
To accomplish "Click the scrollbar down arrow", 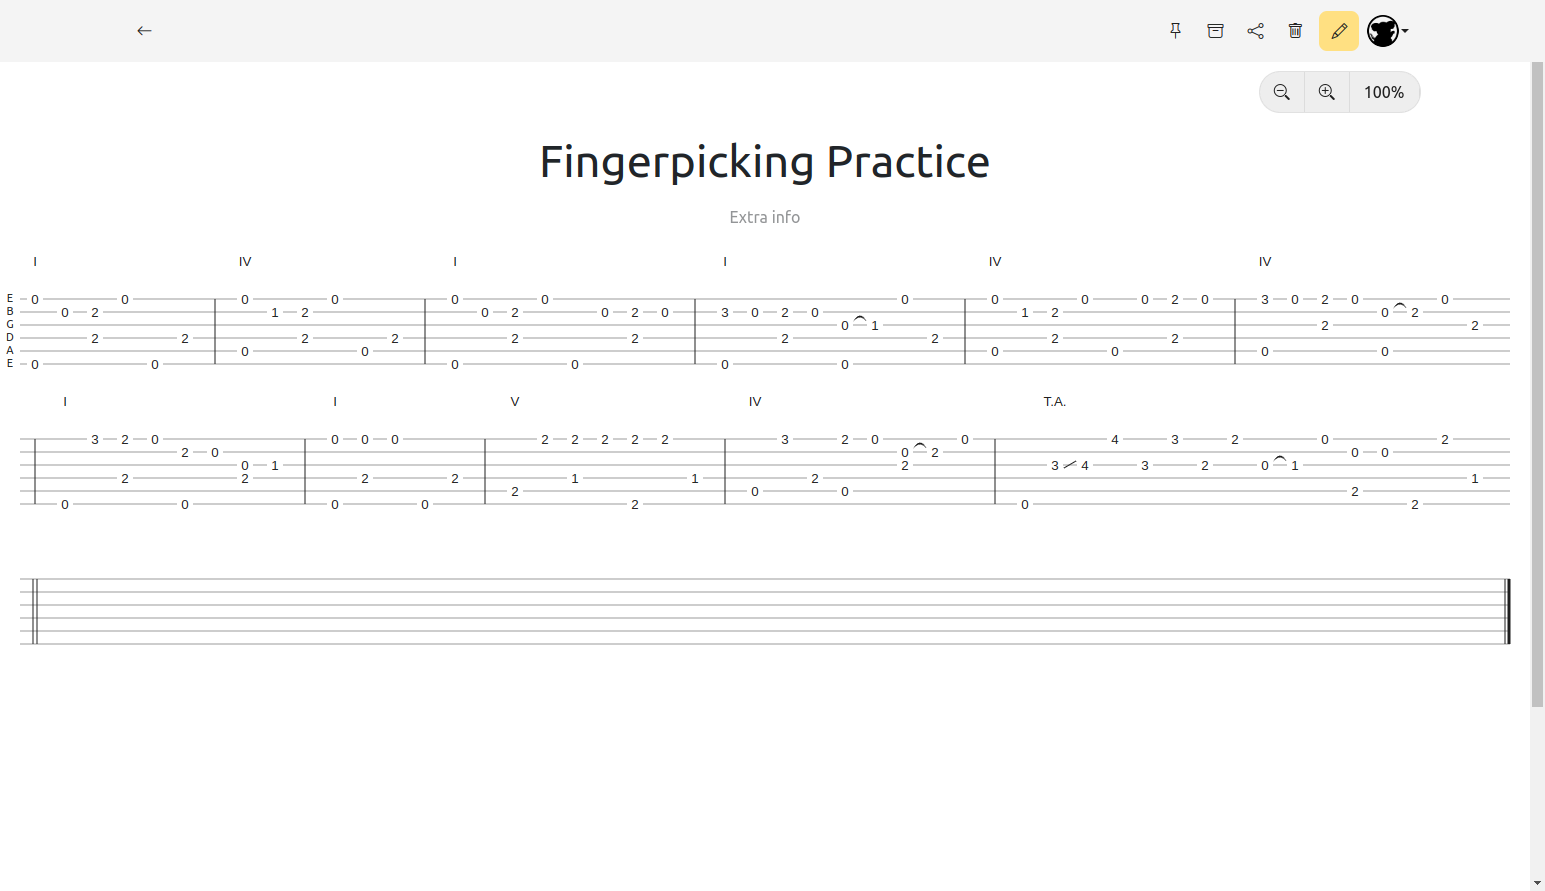I will 1537,883.
